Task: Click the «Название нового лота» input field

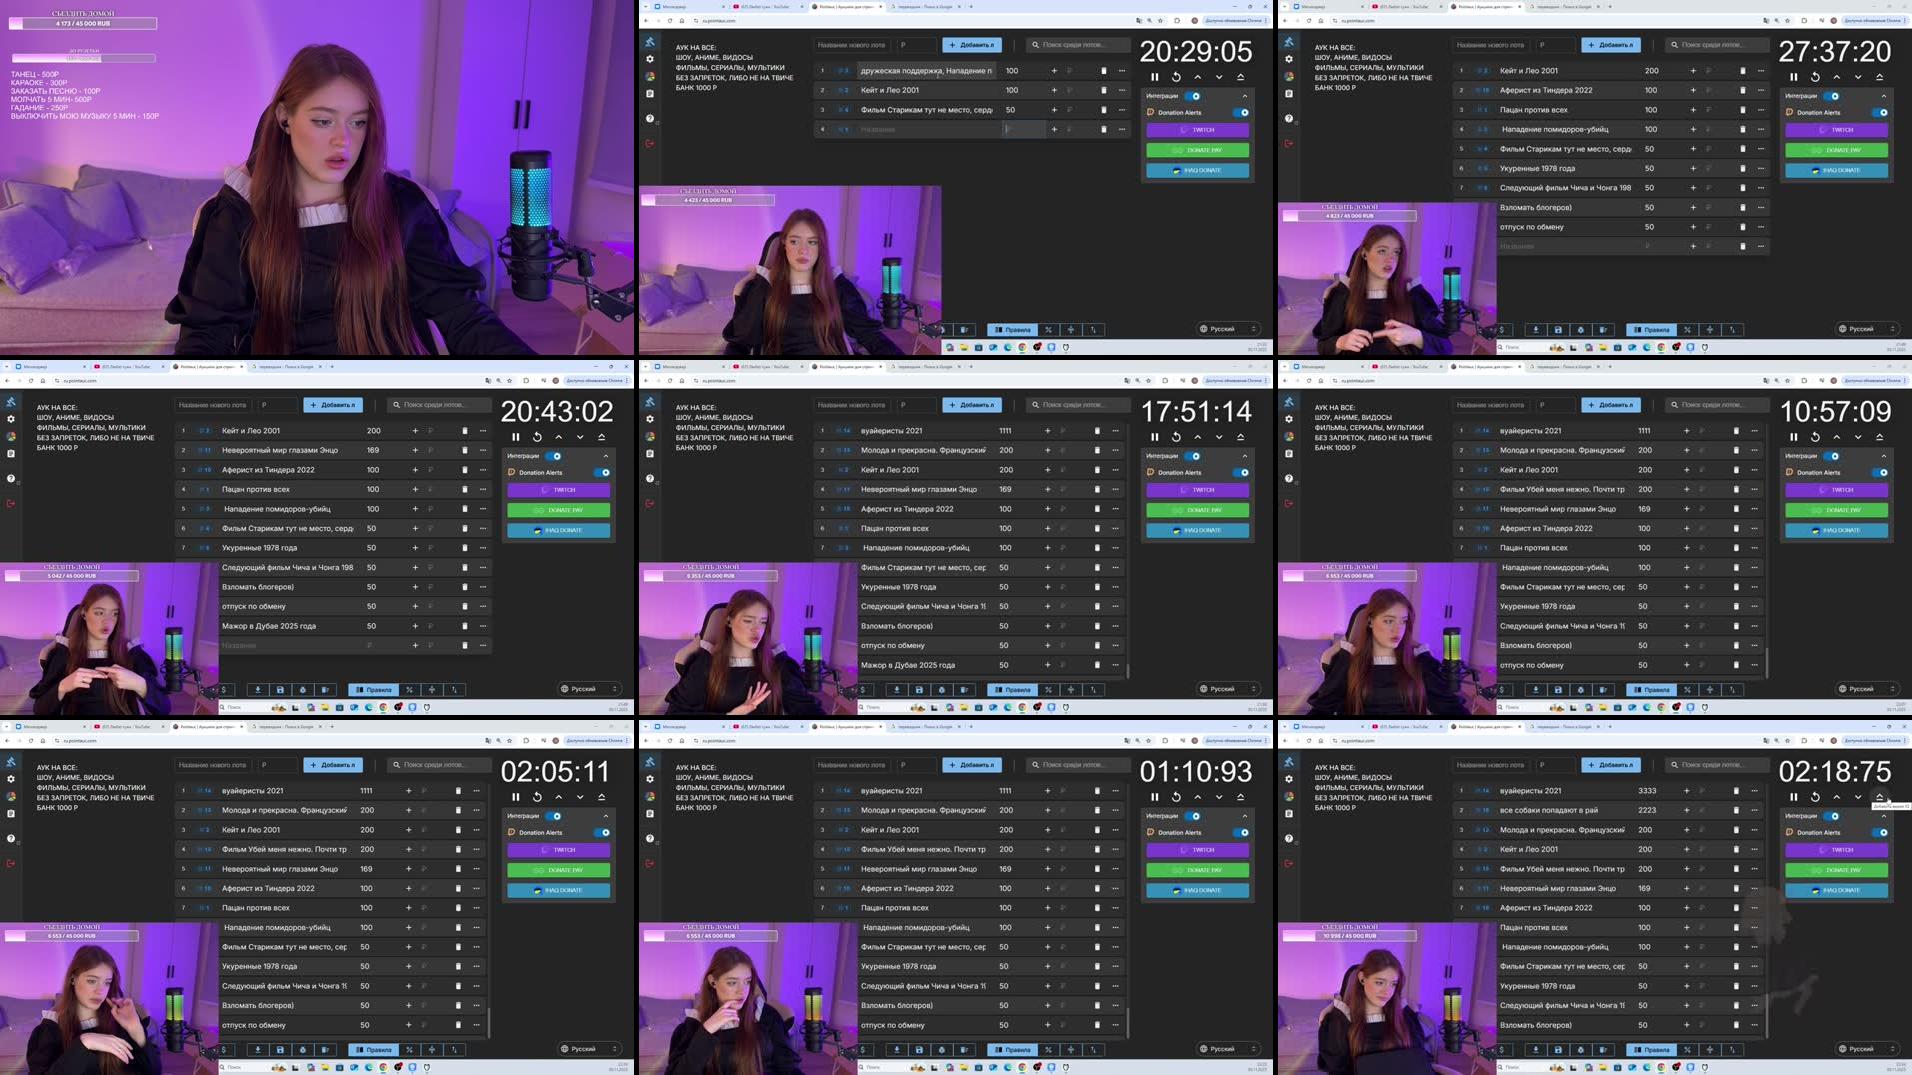Action: pos(211,405)
